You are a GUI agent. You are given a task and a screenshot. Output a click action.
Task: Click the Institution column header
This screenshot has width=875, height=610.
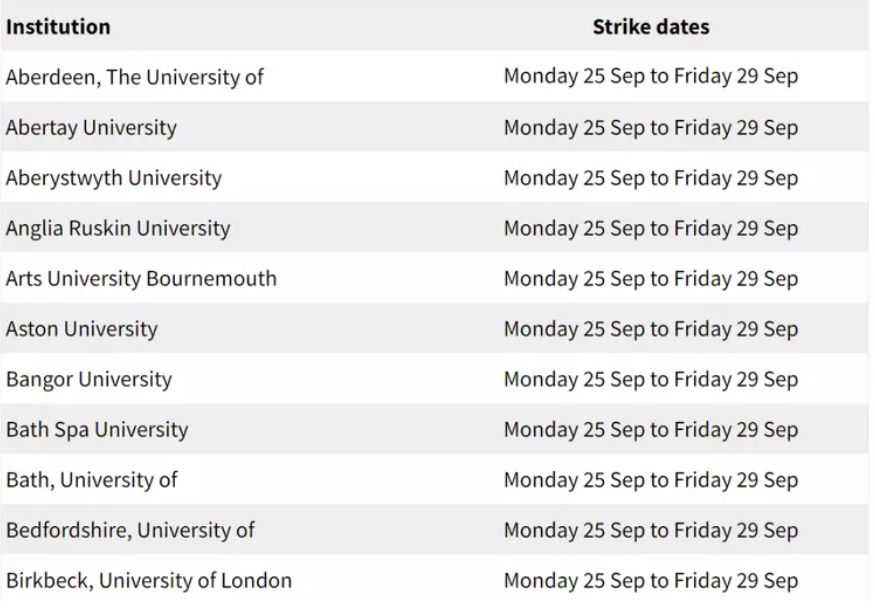(58, 27)
